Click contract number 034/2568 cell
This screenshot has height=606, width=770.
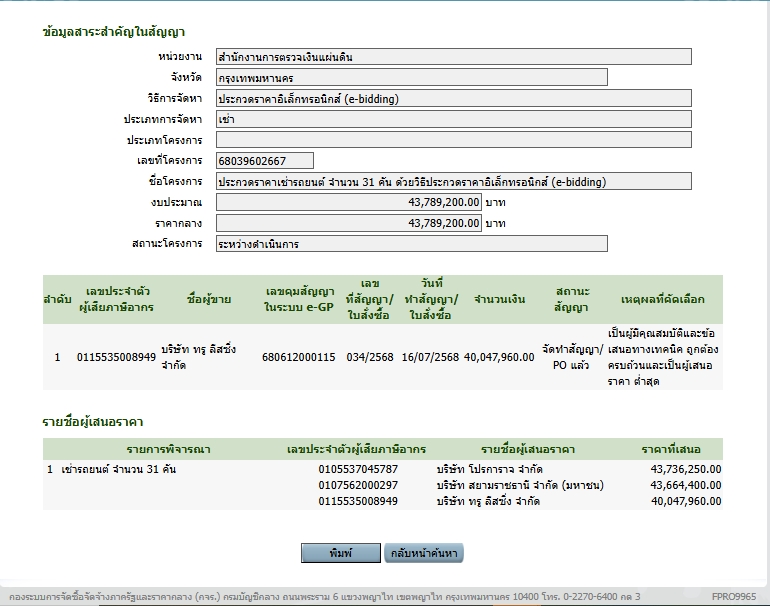pyautogui.click(x=369, y=357)
